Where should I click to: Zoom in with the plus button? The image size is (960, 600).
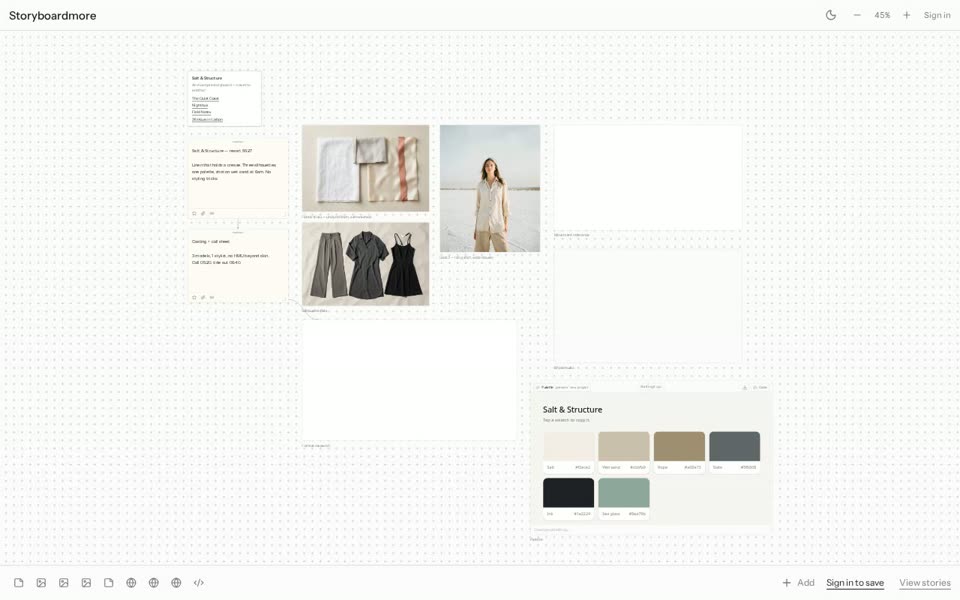tap(907, 15)
